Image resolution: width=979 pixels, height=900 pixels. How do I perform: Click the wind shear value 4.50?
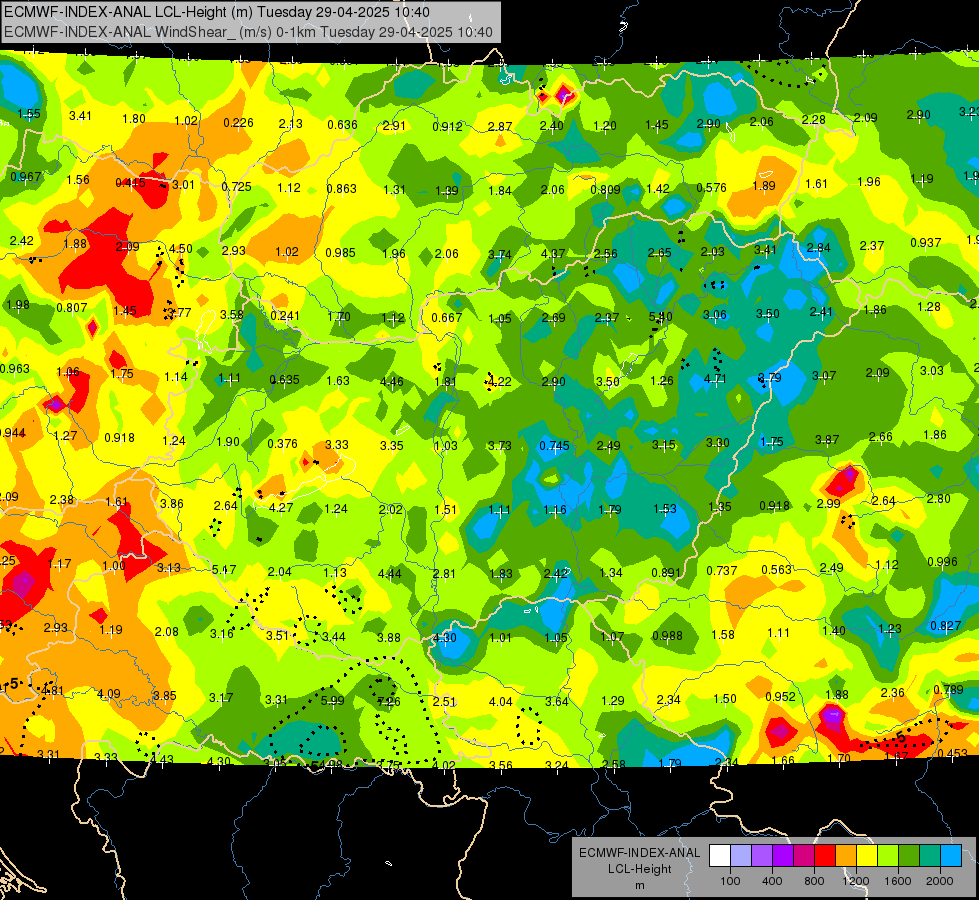coord(180,249)
